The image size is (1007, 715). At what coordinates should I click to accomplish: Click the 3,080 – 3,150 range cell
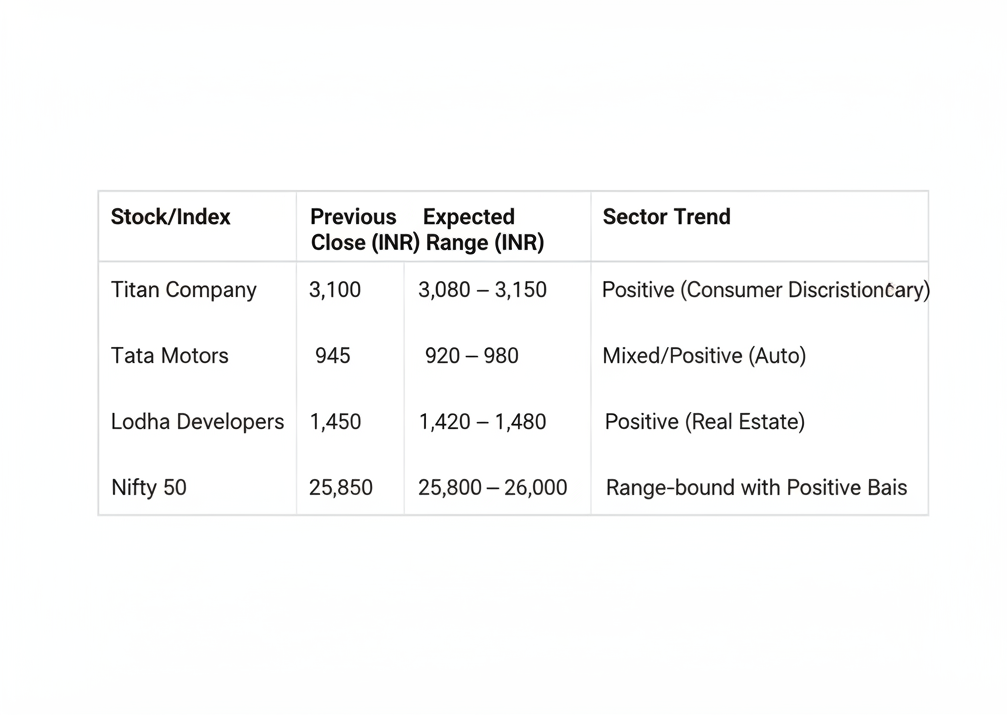[x=482, y=290]
